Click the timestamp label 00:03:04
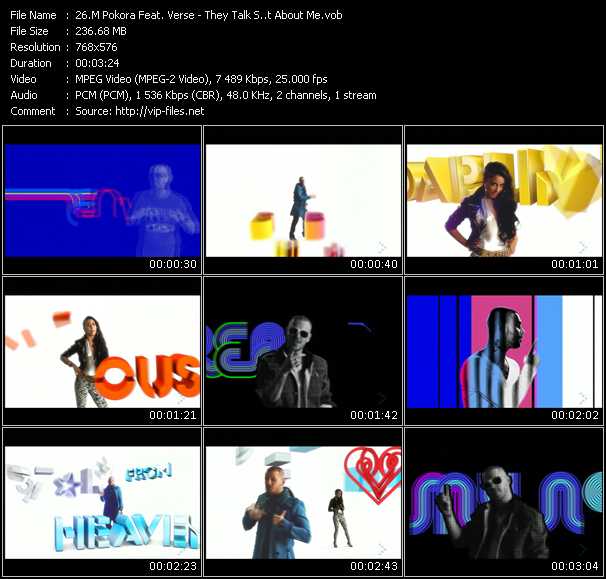 point(575,567)
